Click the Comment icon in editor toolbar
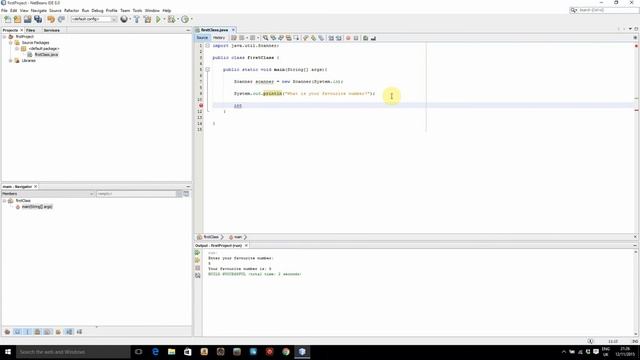Screen dimensions: 640x360 (365, 38)
